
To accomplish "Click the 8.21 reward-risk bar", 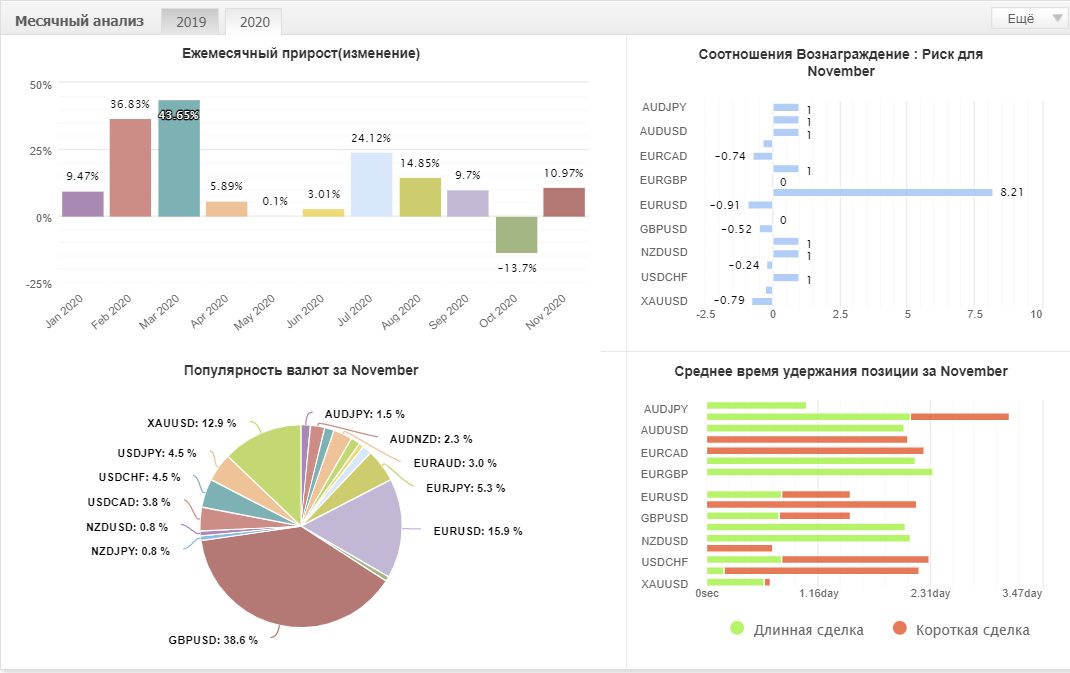I will pyautogui.click(x=882, y=192).
